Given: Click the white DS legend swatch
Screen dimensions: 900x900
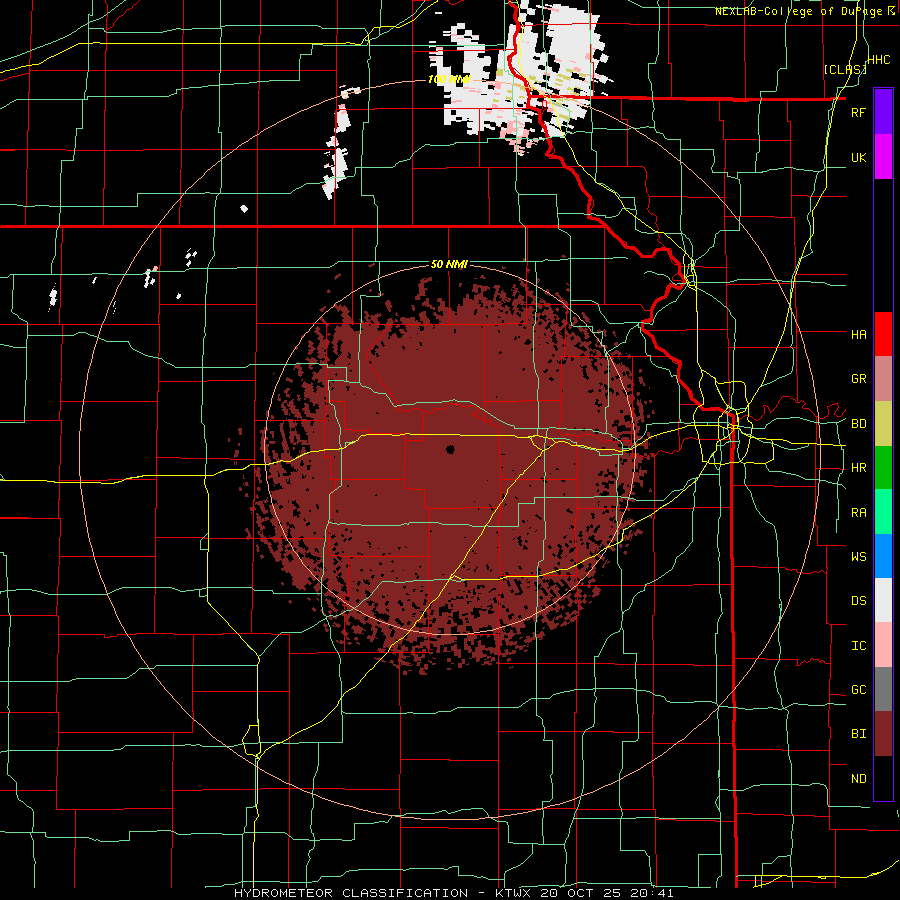Looking at the screenshot, I should 883,600.
